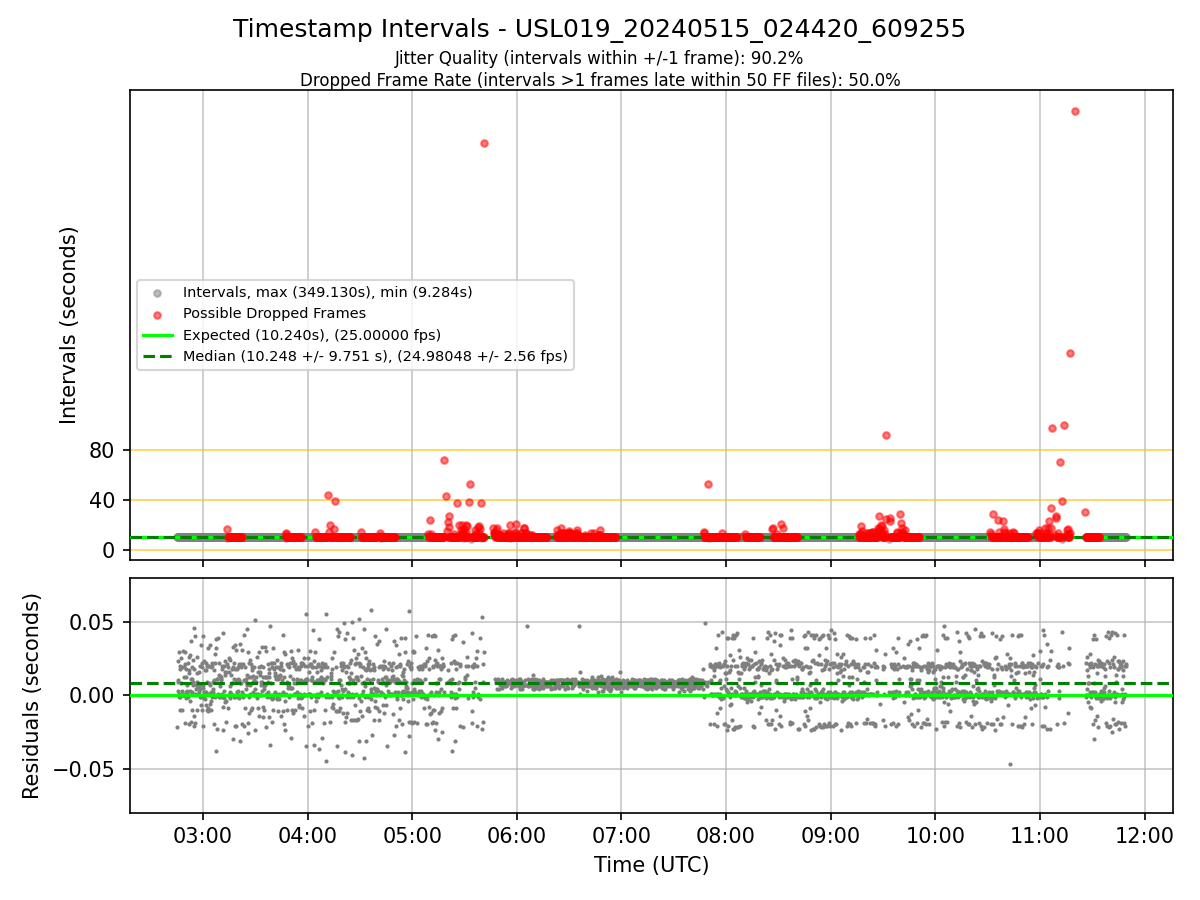The height and width of the screenshot is (900, 1200).
Task: Click the 04:00 x-axis tick label
Action: 307,836
